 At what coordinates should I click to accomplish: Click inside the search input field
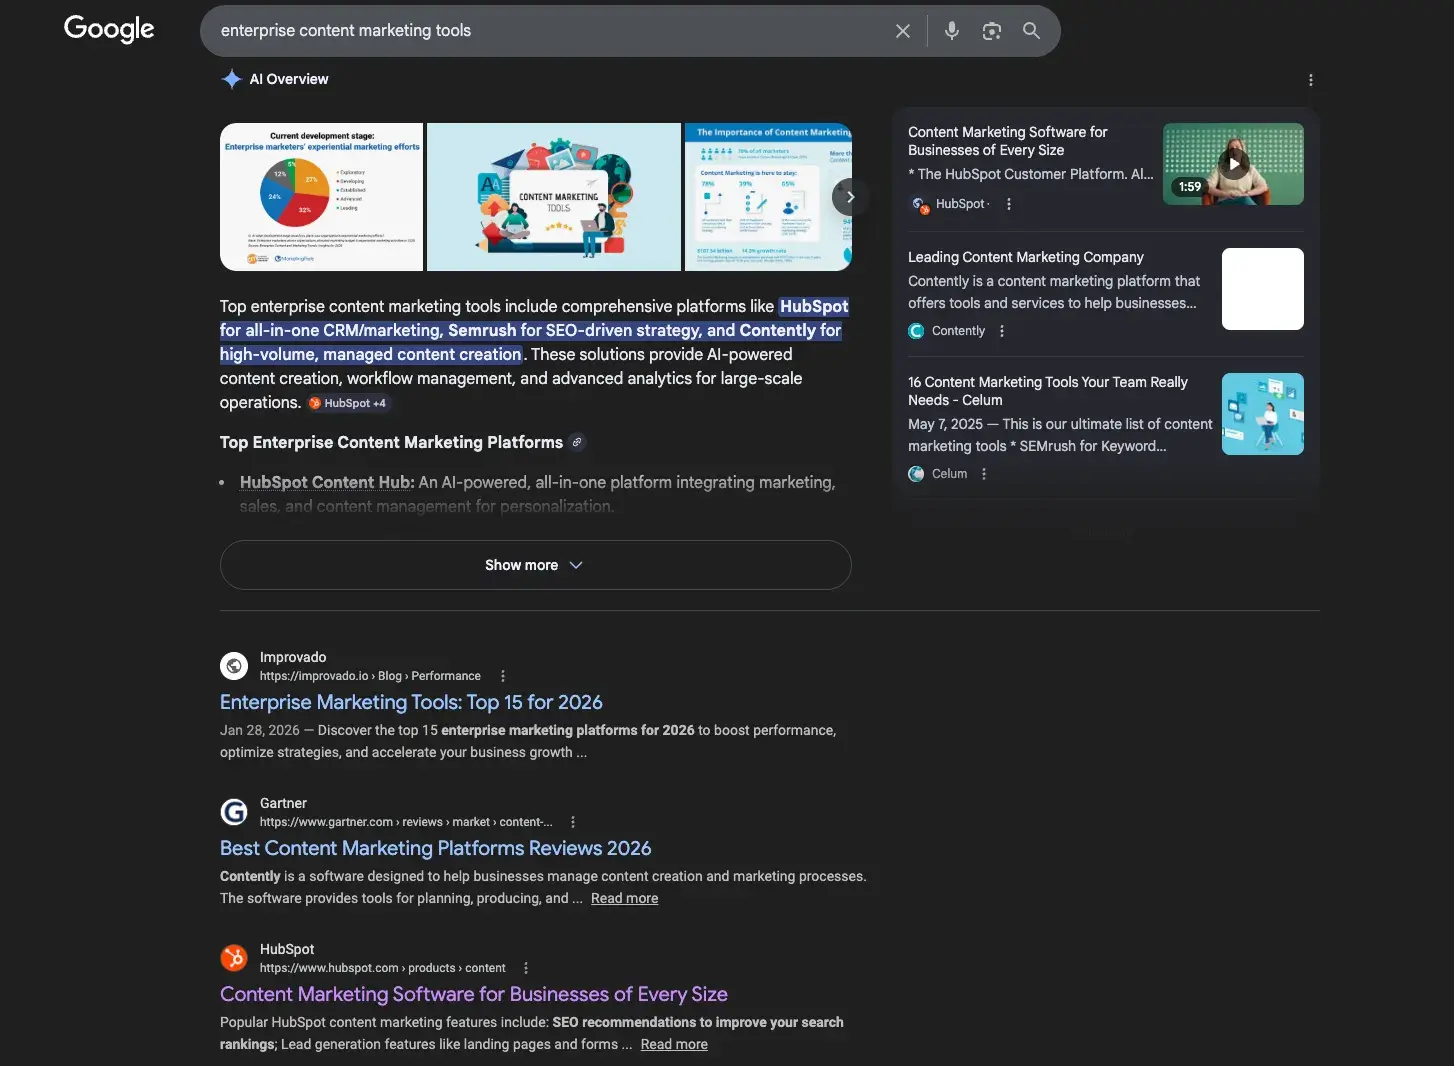point(550,31)
